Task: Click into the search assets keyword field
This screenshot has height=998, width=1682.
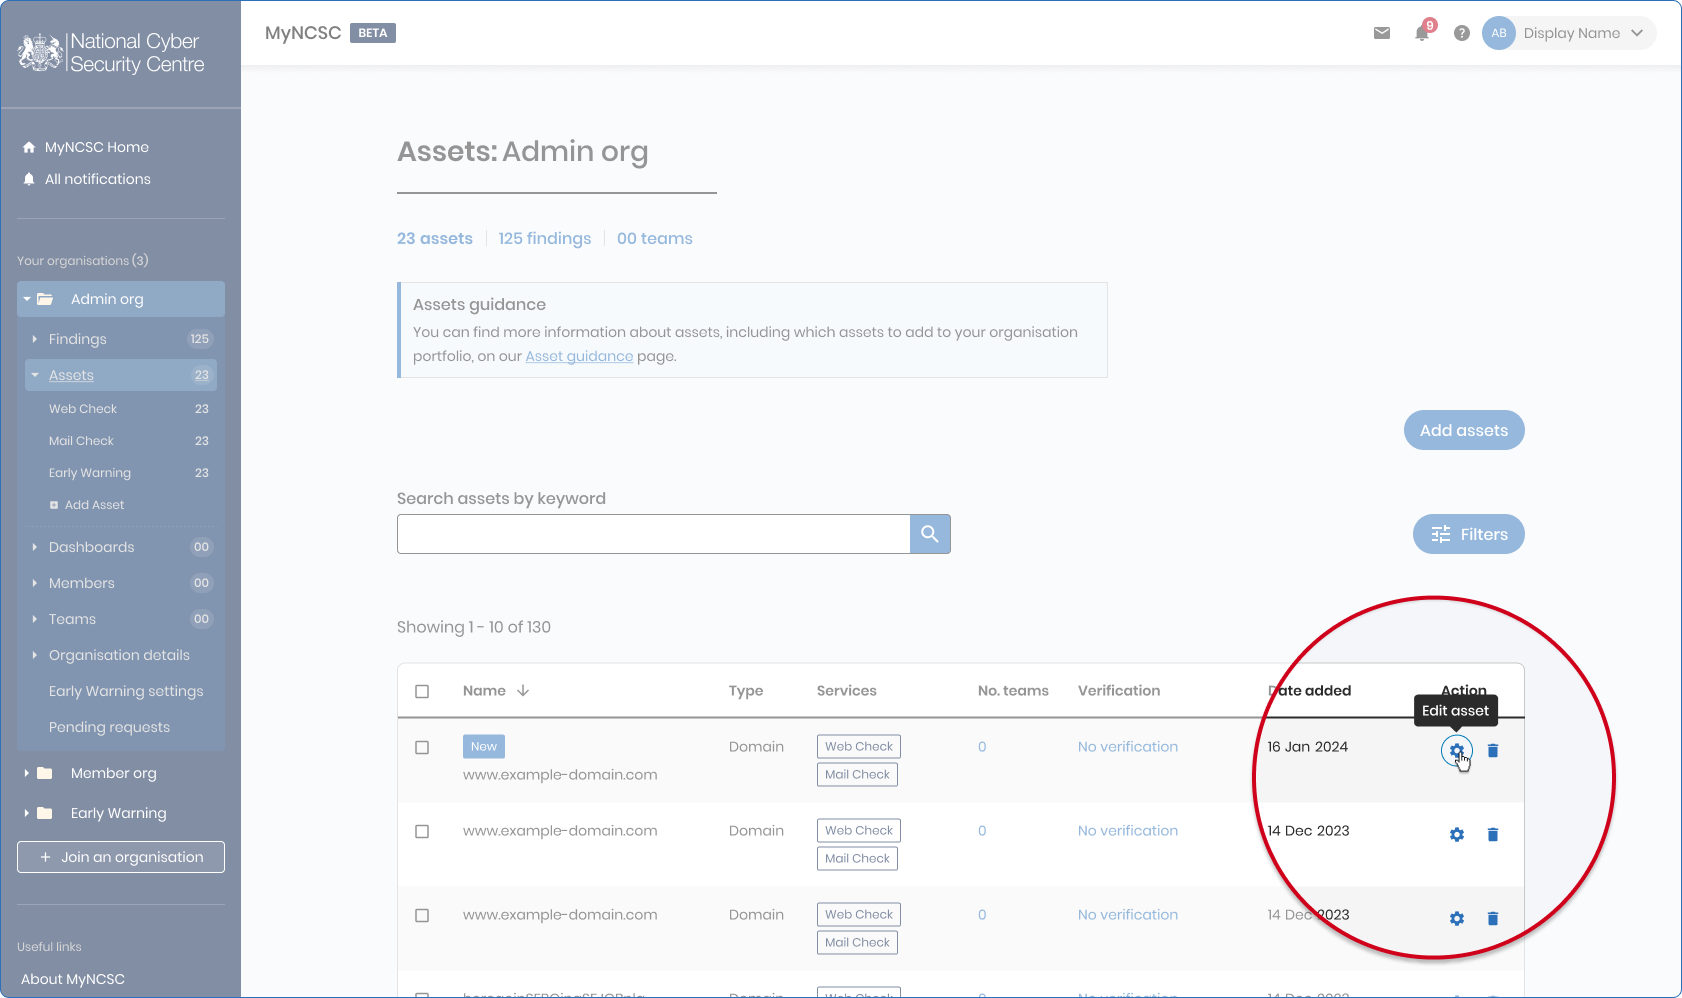Action: (653, 534)
